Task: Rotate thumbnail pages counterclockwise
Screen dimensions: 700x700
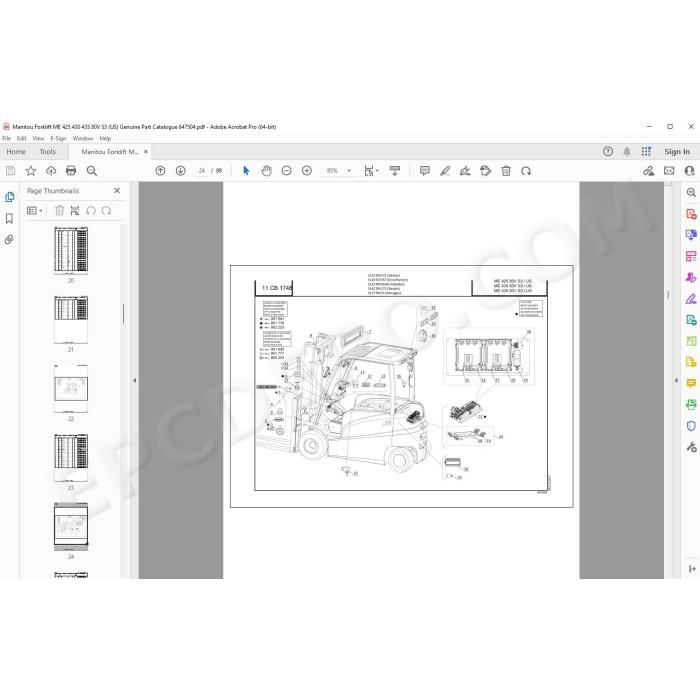Action: (91, 210)
